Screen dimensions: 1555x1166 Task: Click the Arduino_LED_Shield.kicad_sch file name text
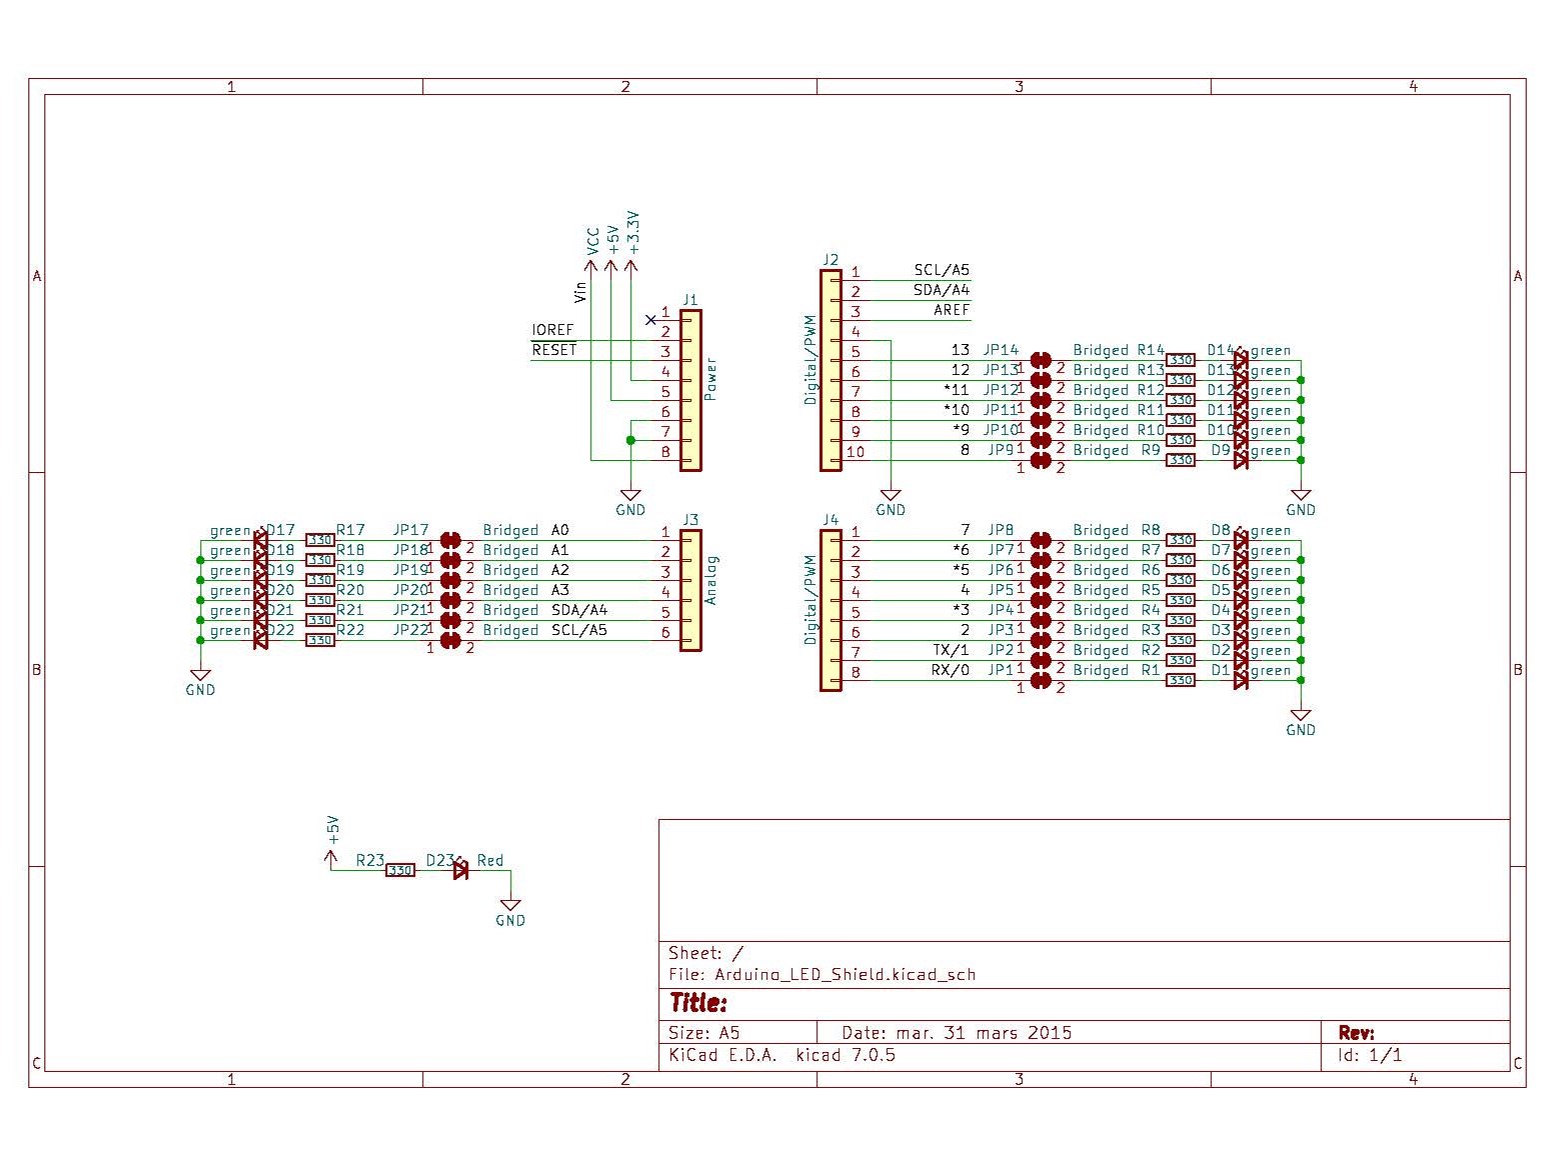pos(845,974)
